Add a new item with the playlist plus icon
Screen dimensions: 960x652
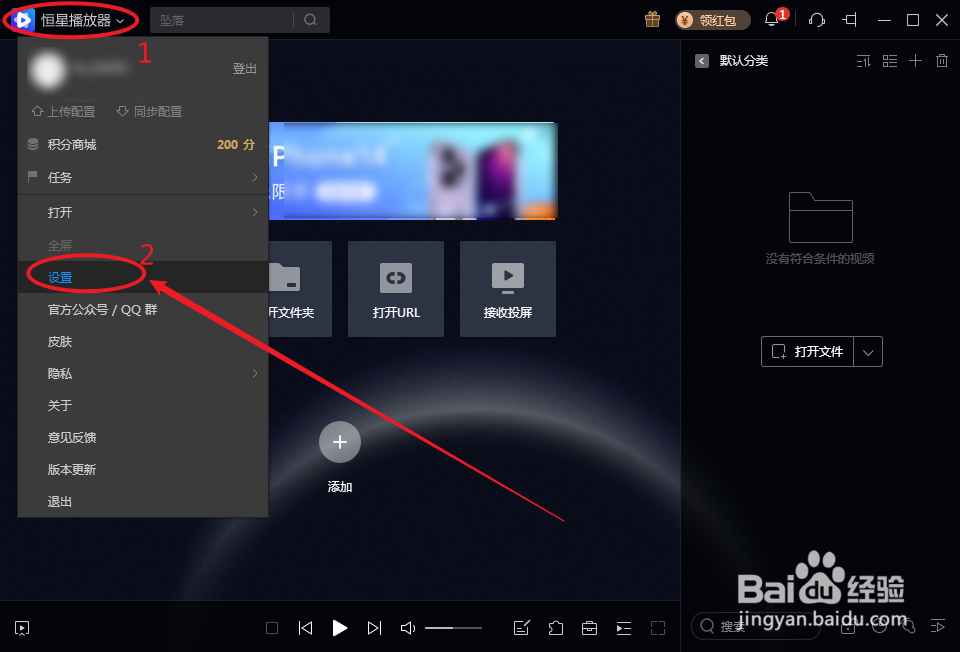[915, 61]
